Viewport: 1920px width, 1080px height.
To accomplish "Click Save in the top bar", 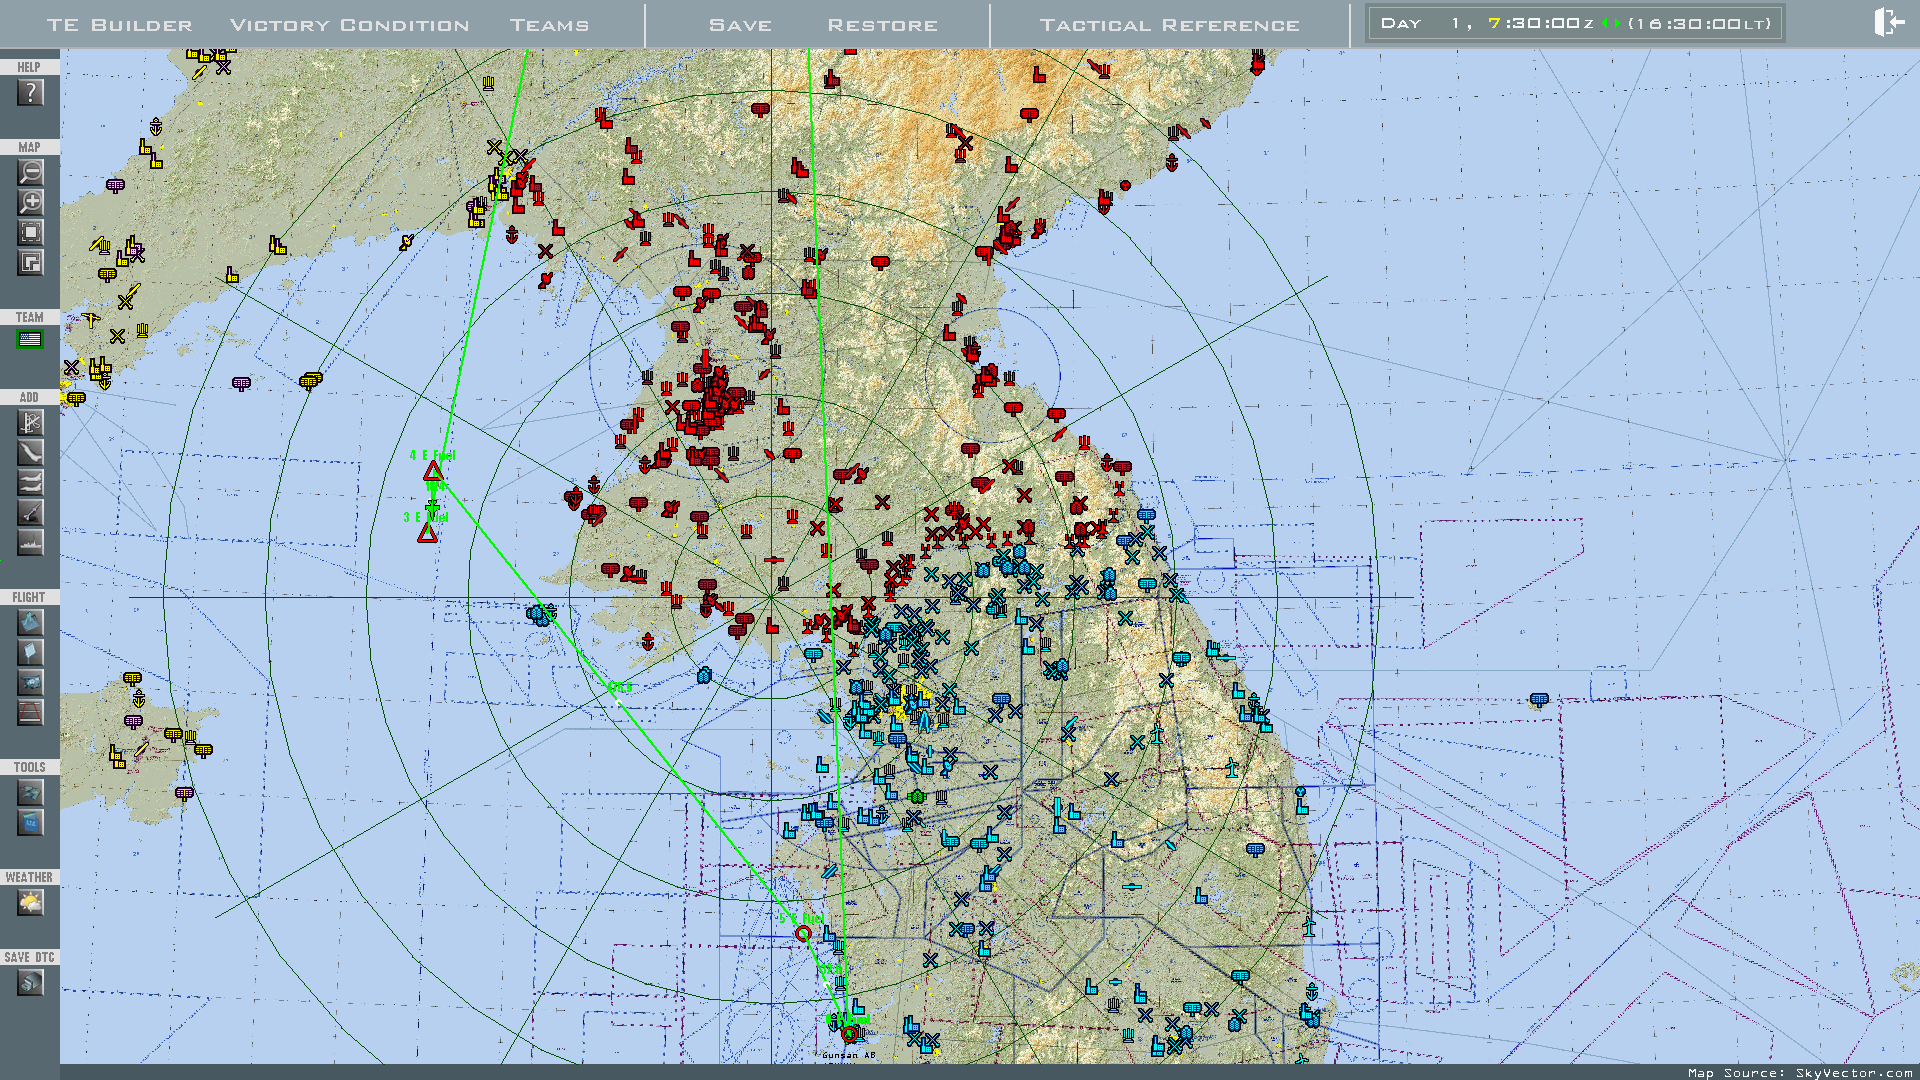I will click(741, 25).
